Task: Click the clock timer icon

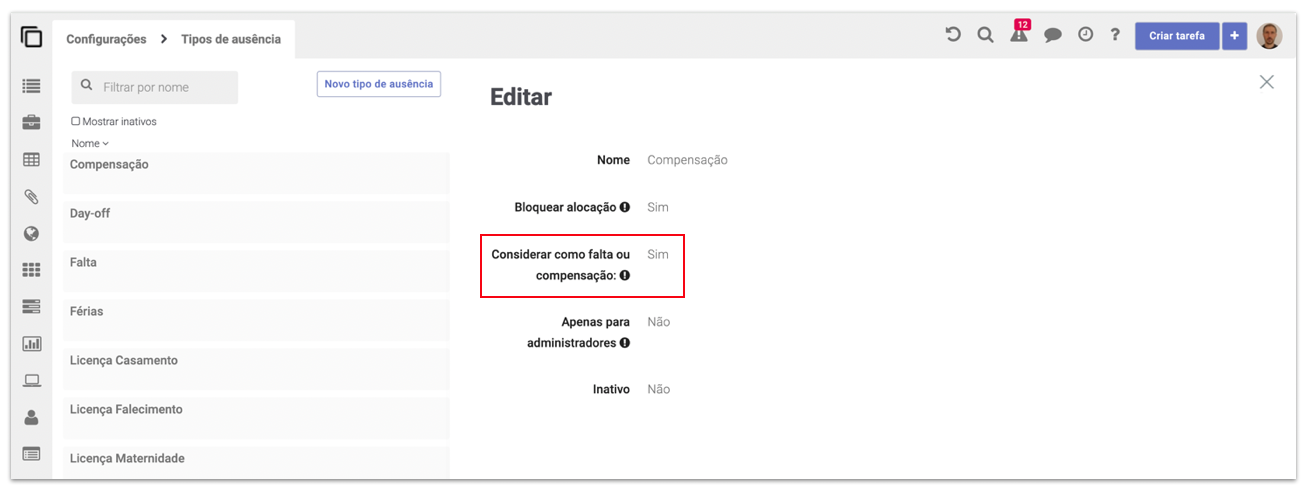Action: pyautogui.click(x=1085, y=35)
